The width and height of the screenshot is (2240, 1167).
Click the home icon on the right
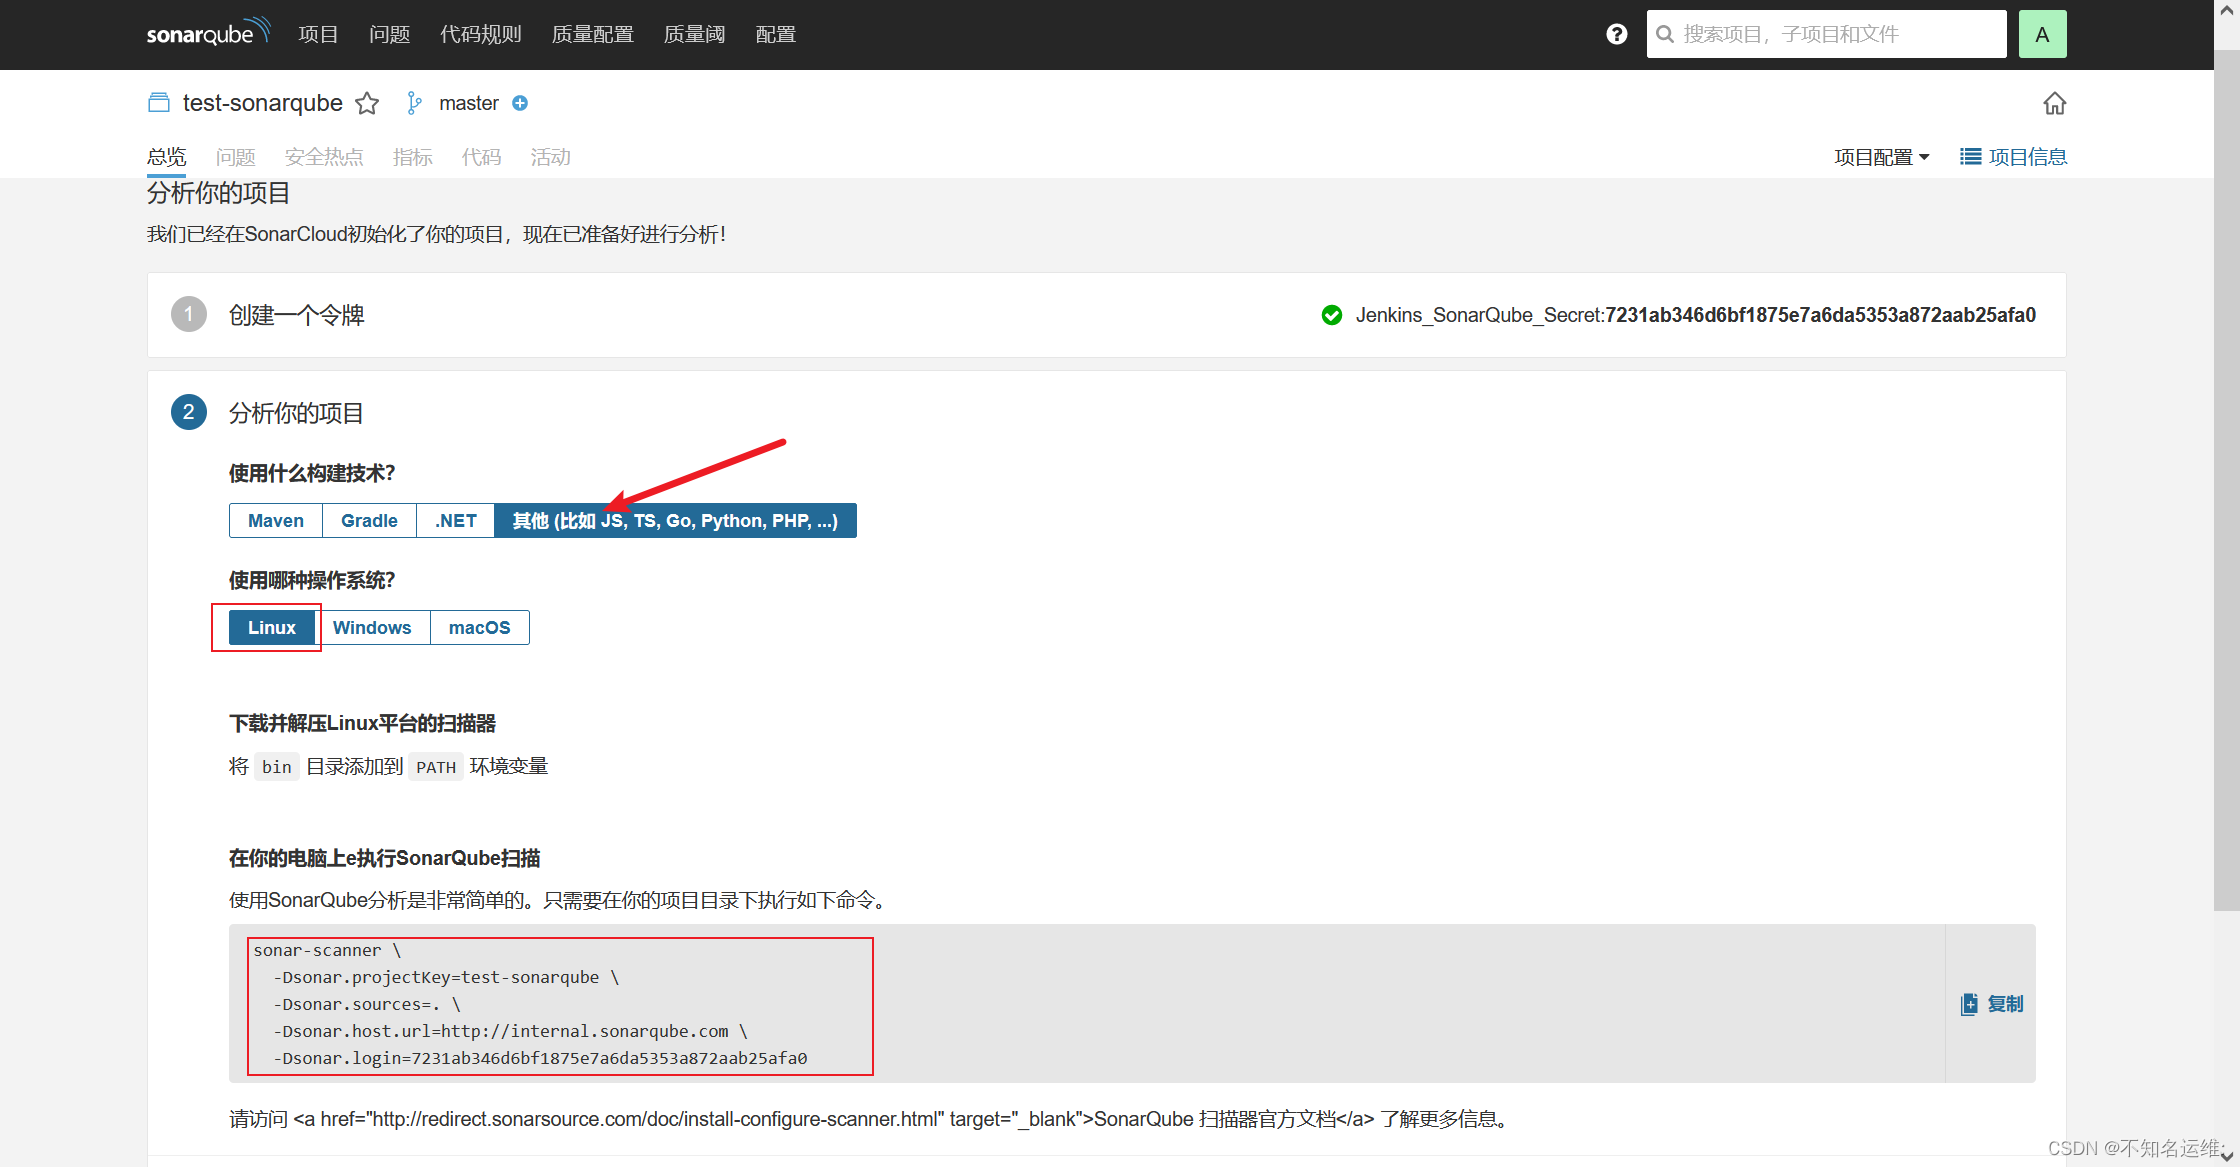click(x=2055, y=103)
